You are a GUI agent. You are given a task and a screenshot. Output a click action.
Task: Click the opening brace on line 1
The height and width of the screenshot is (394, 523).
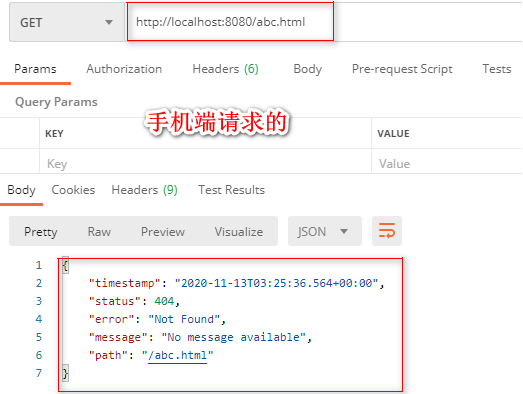click(x=65, y=266)
